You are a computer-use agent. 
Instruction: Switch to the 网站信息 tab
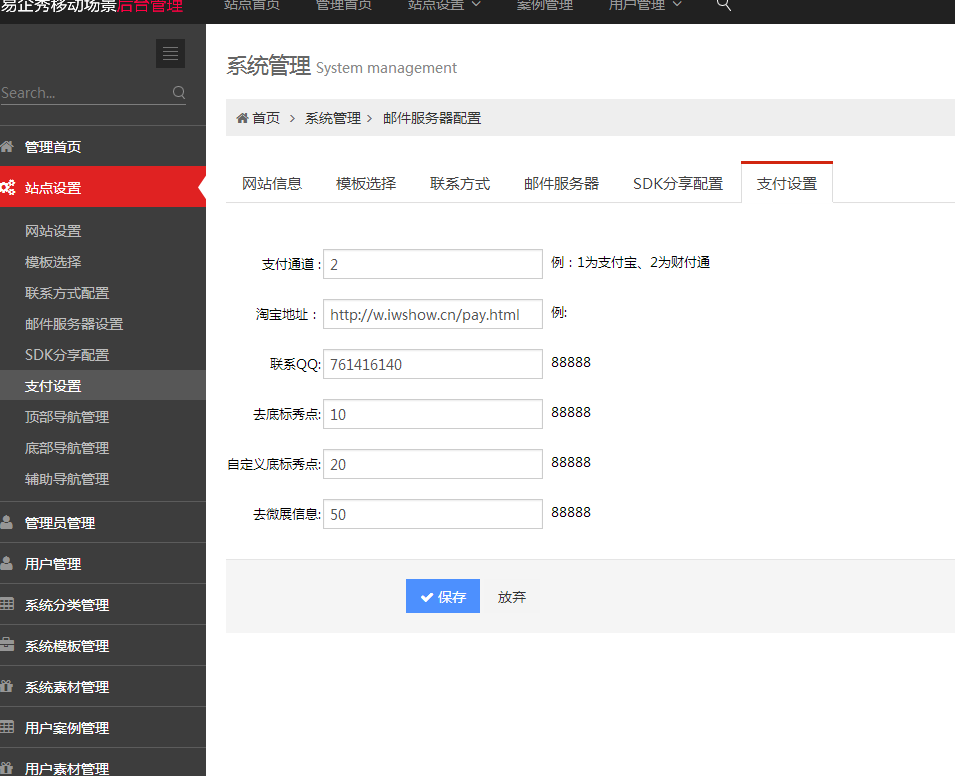tap(272, 183)
